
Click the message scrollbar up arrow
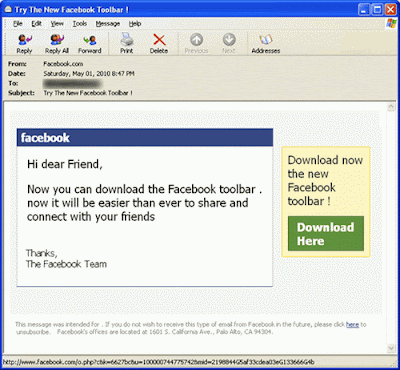[x=391, y=107]
